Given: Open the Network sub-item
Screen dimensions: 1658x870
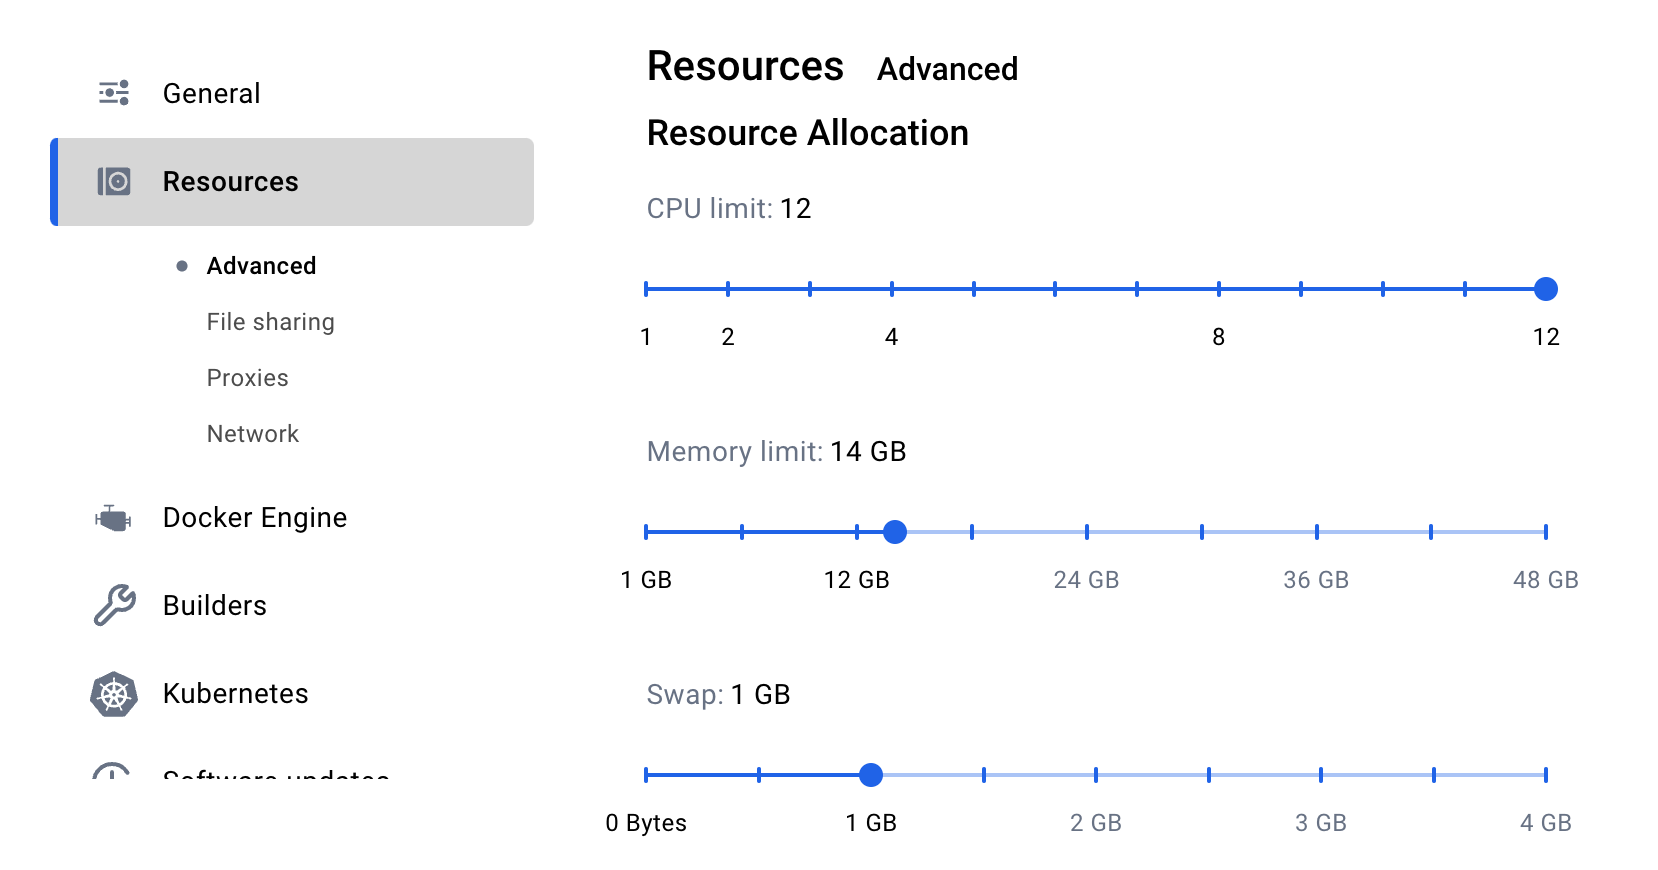Looking at the screenshot, I should tap(253, 434).
